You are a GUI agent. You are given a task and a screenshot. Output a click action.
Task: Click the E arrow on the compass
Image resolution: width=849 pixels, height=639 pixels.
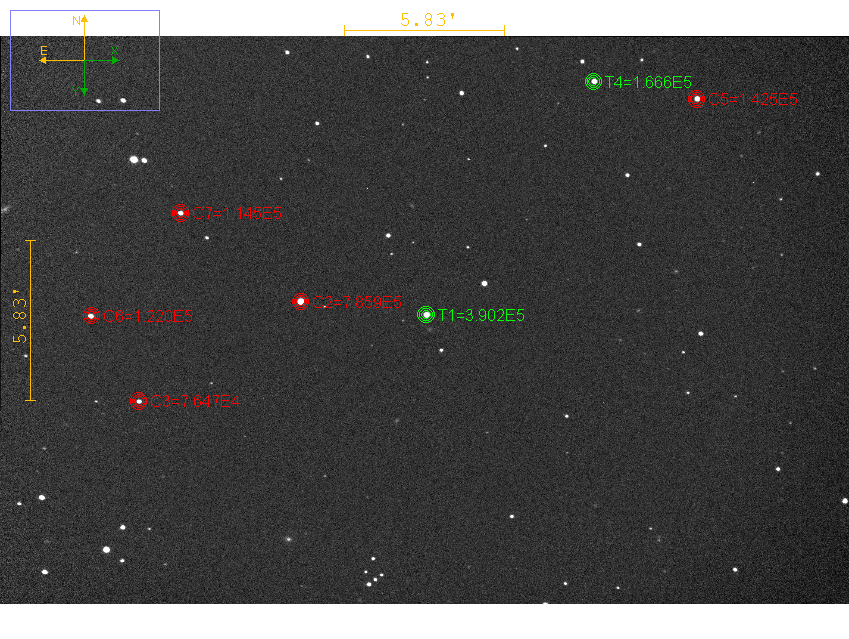(44, 59)
